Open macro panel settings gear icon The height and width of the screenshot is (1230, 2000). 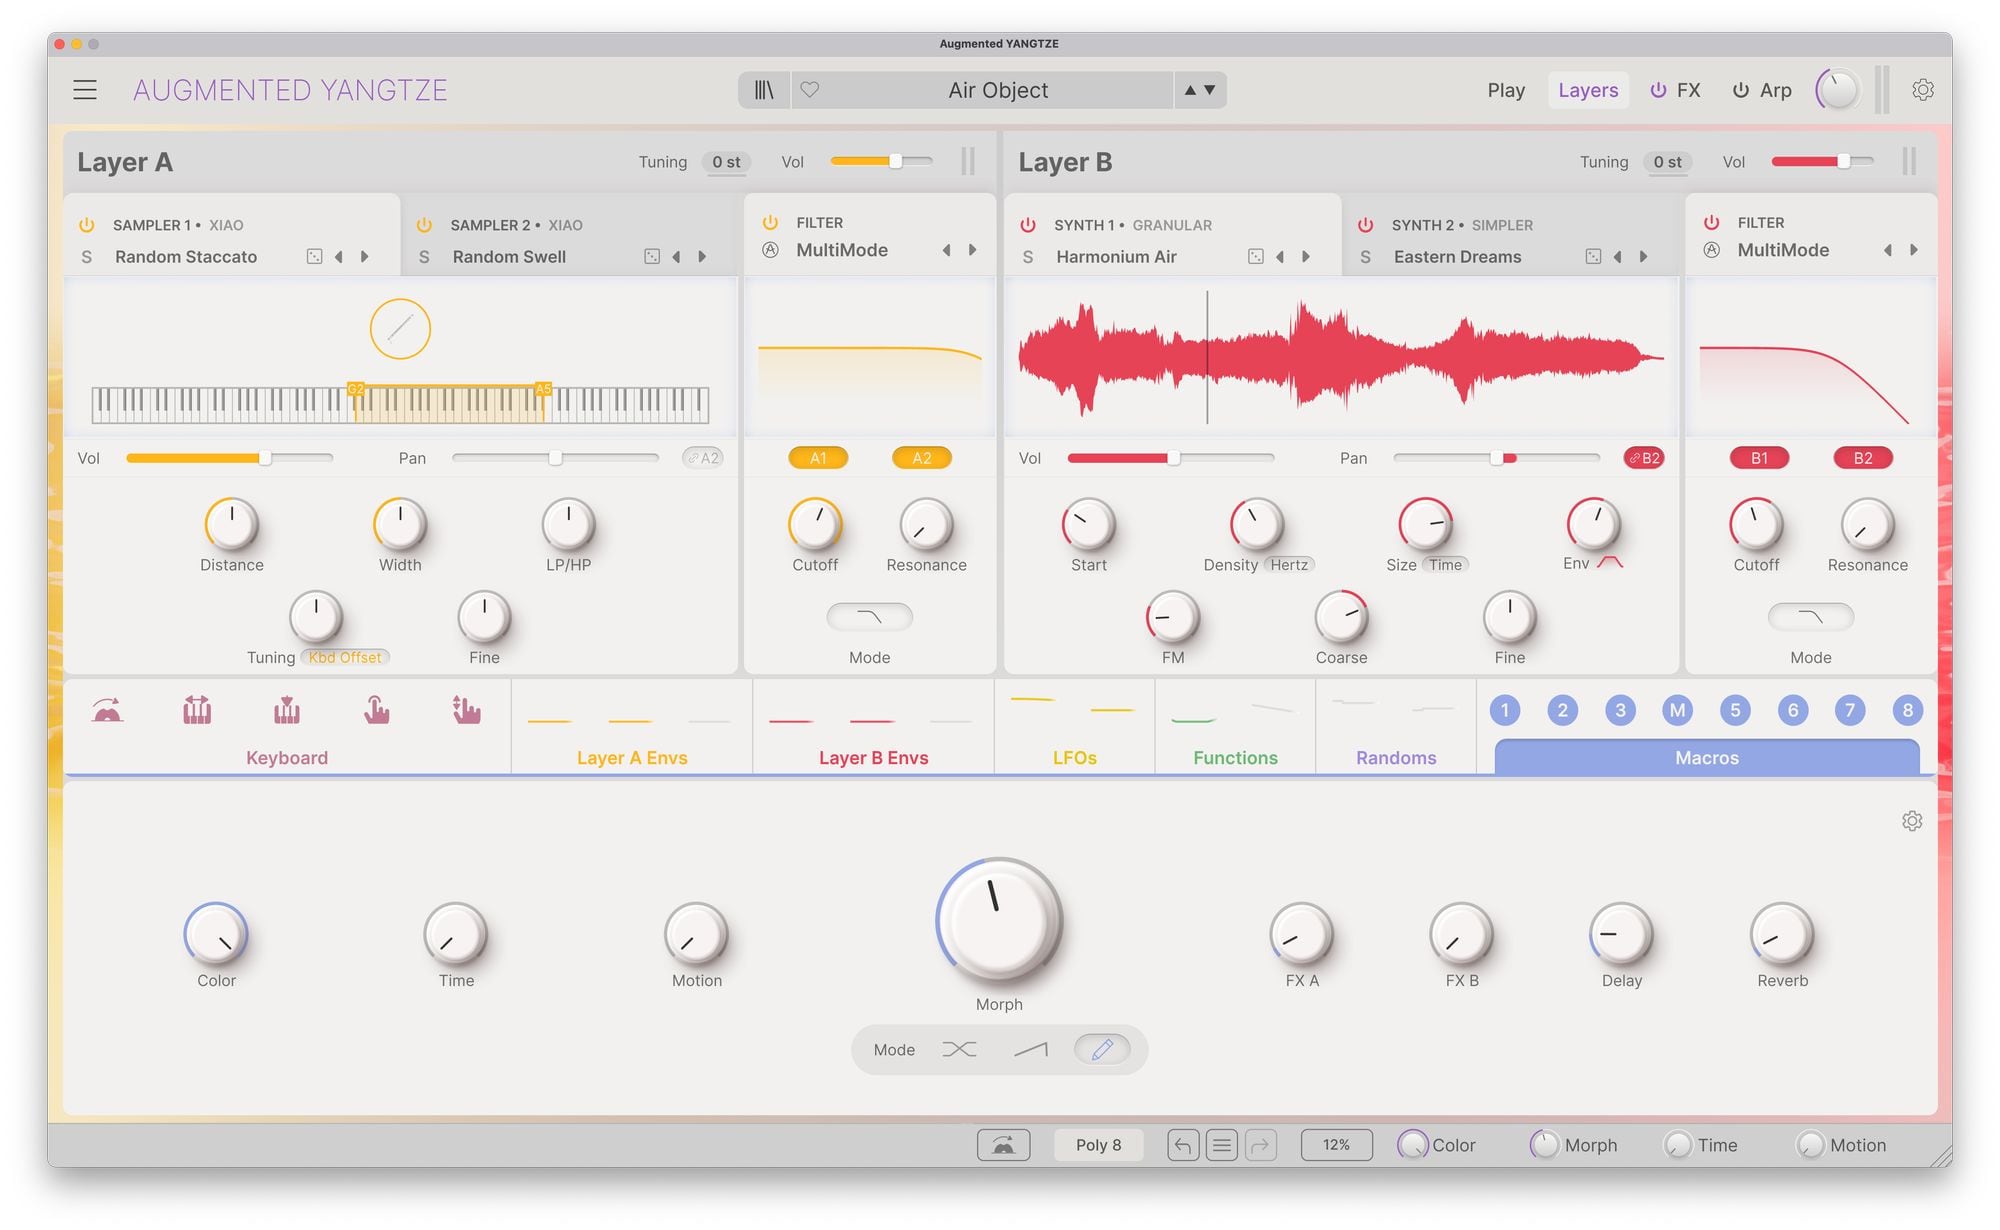click(x=1911, y=821)
